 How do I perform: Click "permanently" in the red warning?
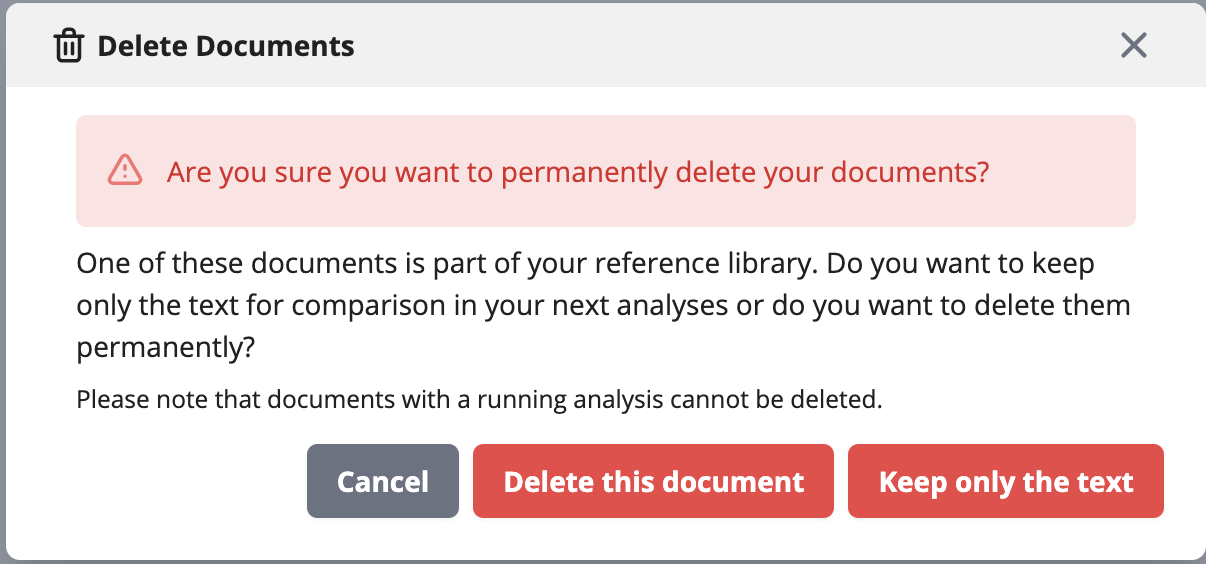point(584,173)
